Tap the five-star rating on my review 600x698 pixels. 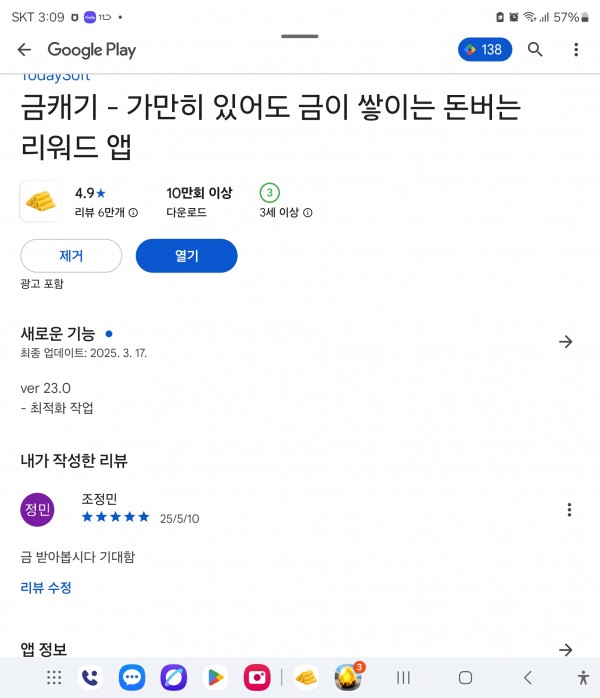116,517
